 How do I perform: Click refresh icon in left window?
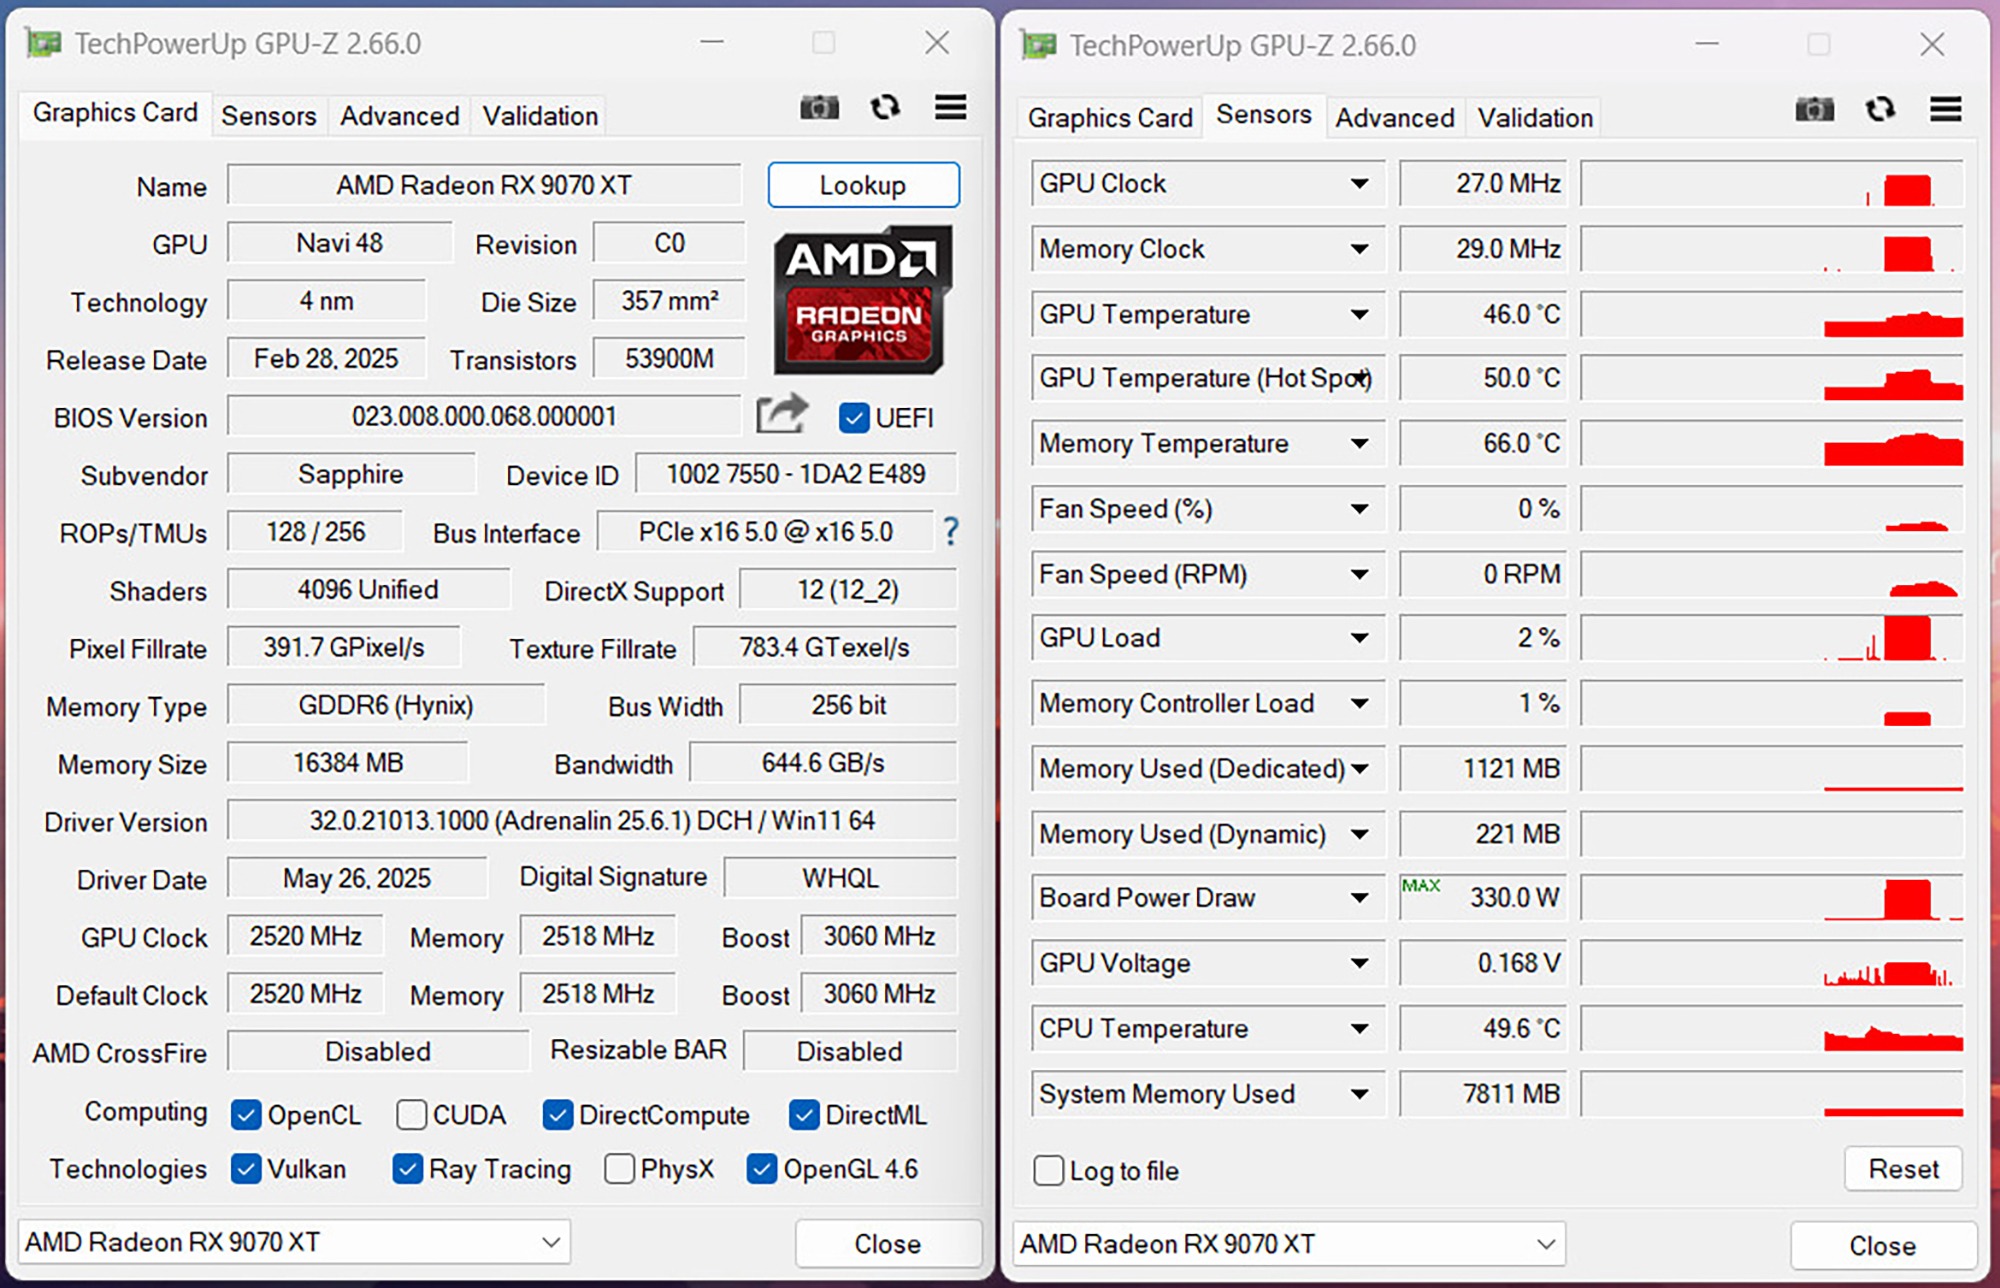point(884,107)
